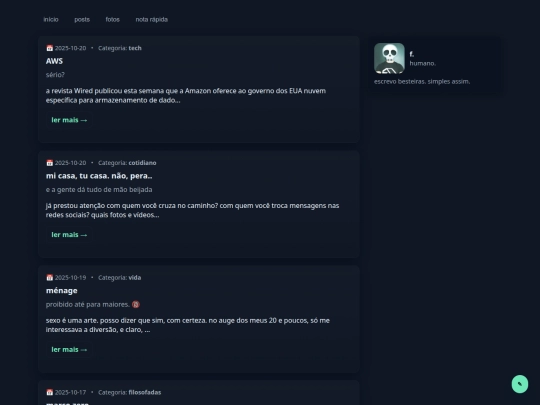This screenshot has width=540, height=405.
Task: Click 'ler mais' under mi casa, tu casa post
Action: coord(69,235)
